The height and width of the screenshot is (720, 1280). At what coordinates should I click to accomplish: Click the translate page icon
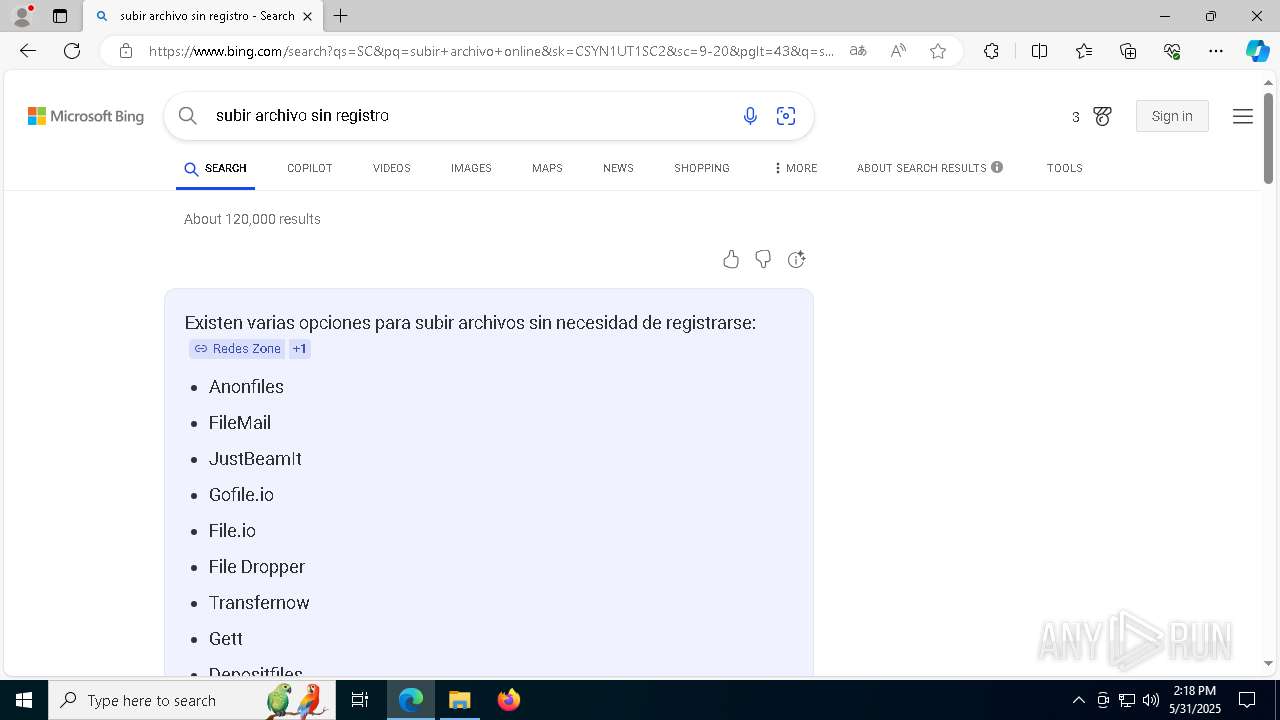pyautogui.click(x=857, y=51)
